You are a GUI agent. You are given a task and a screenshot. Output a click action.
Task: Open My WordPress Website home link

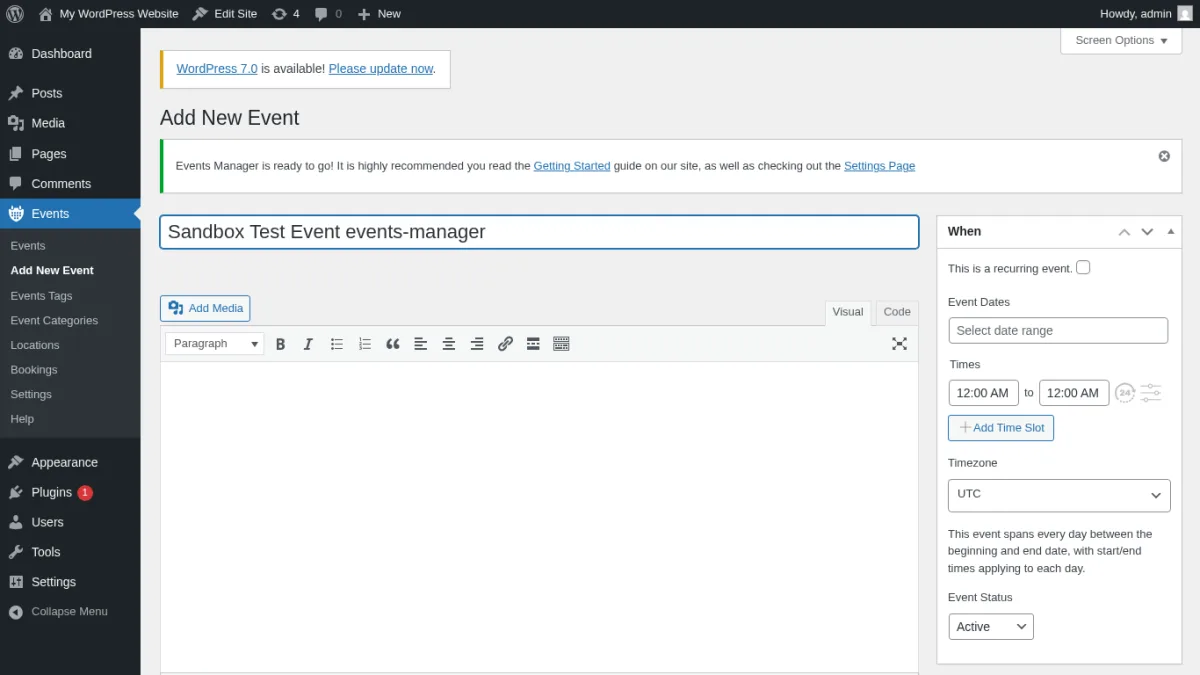click(108, 14)
